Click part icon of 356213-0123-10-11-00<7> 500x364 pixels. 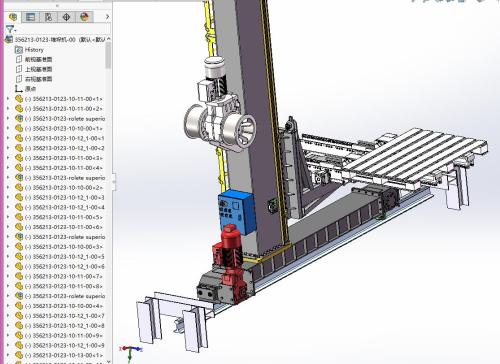[19, 276]
